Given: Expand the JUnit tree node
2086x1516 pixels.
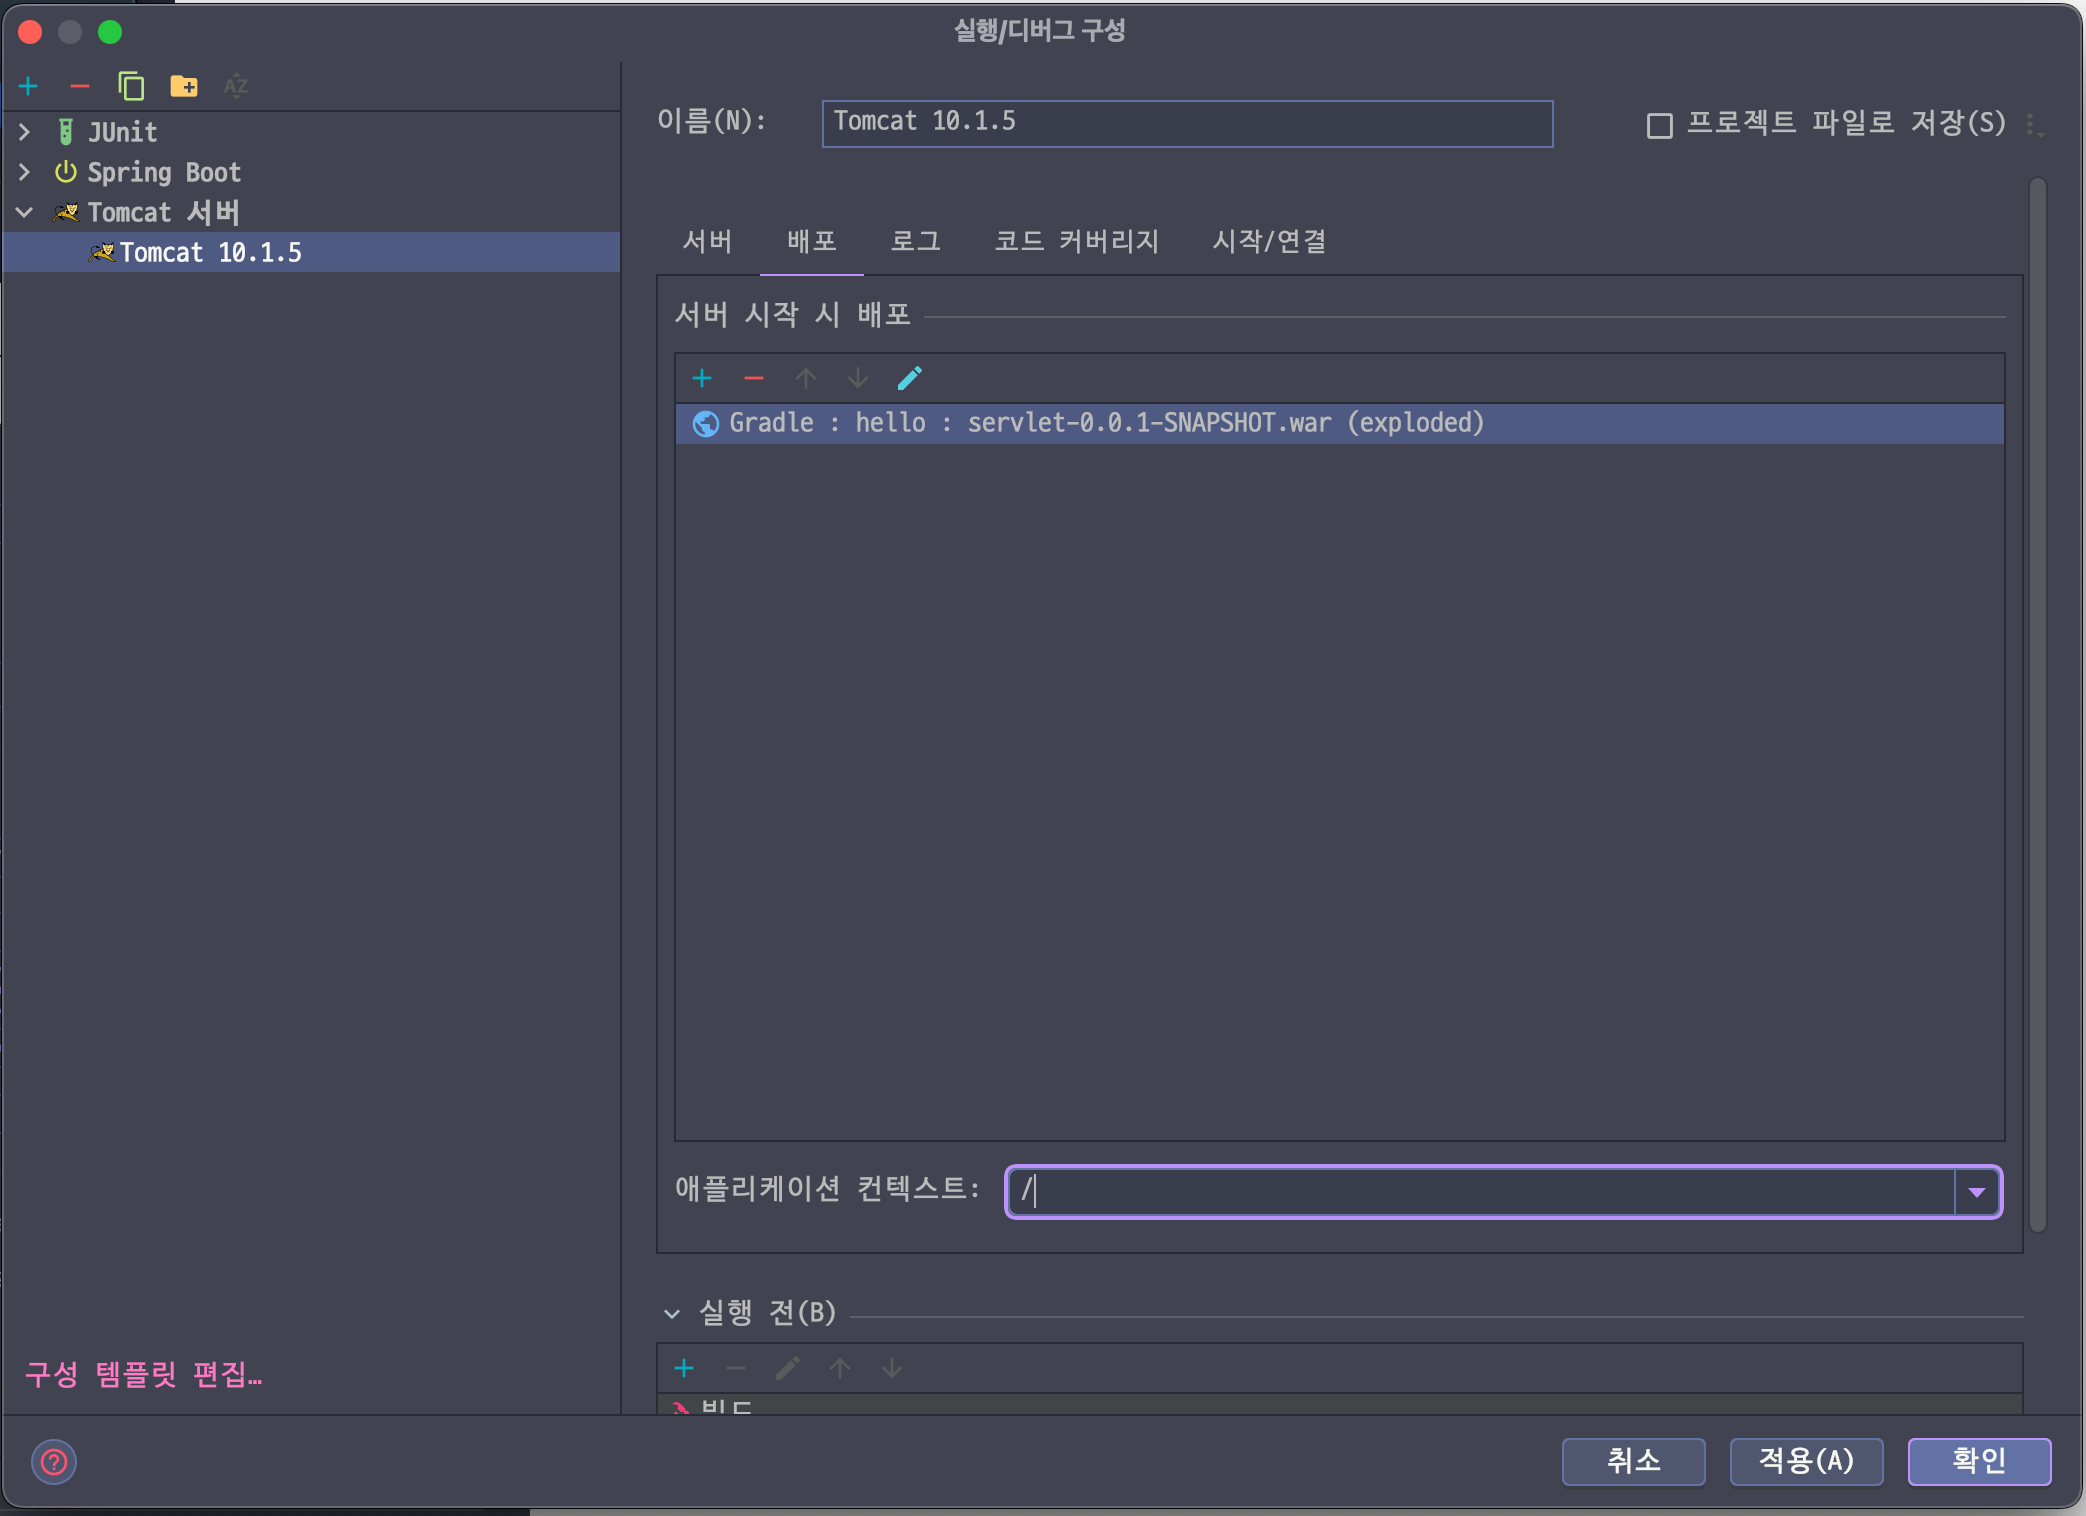Looking at the screenshot, I should point(25,132).
